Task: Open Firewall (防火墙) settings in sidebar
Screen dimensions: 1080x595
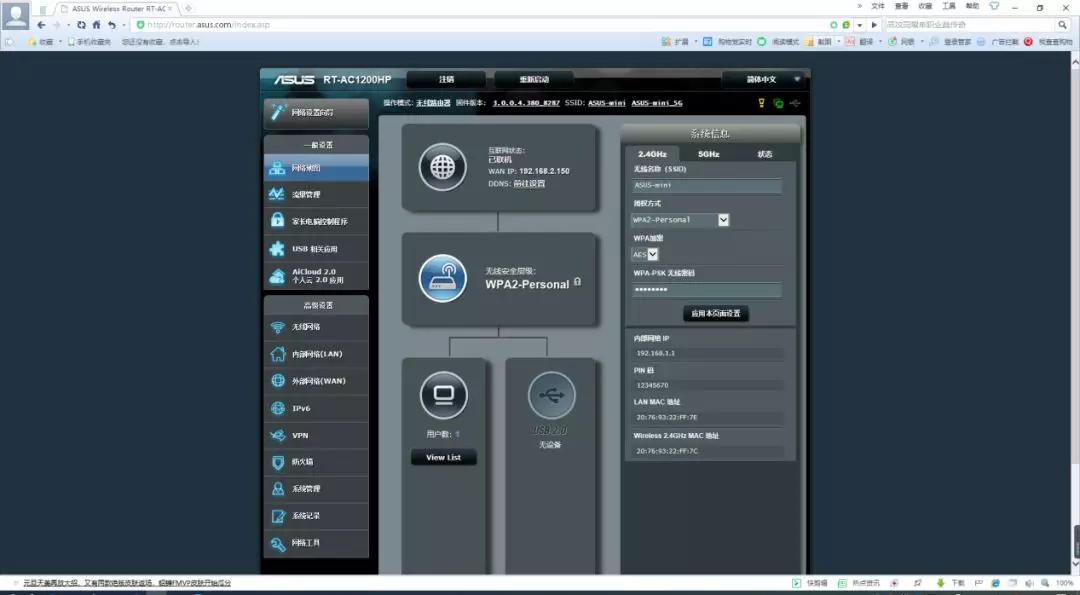Action: [x=316, y=462]
